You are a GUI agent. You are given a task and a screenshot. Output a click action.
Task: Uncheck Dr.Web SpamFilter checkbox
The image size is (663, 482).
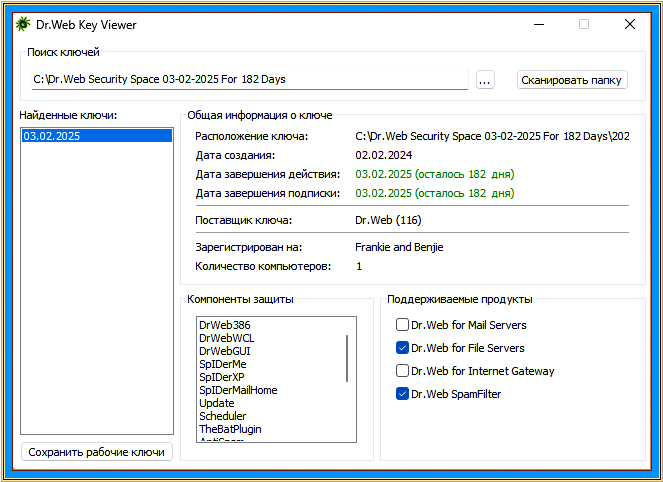[402, 394]
